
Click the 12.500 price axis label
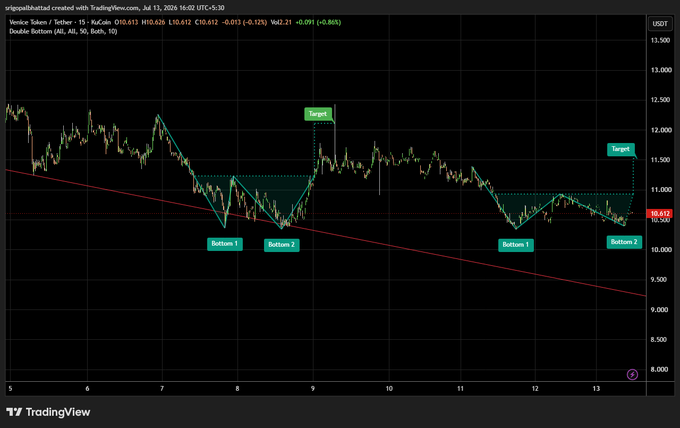pyautogui.click(x=660, y=100)
